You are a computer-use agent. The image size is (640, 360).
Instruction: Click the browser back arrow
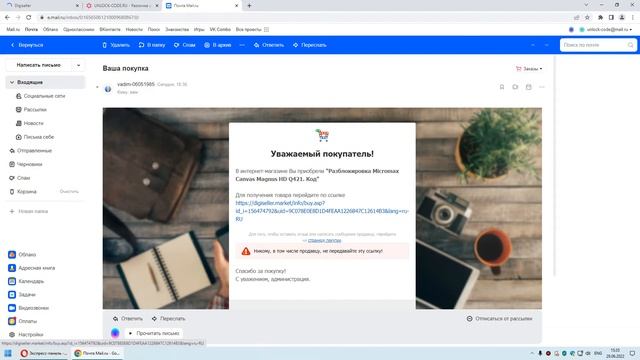pos(7,18)
